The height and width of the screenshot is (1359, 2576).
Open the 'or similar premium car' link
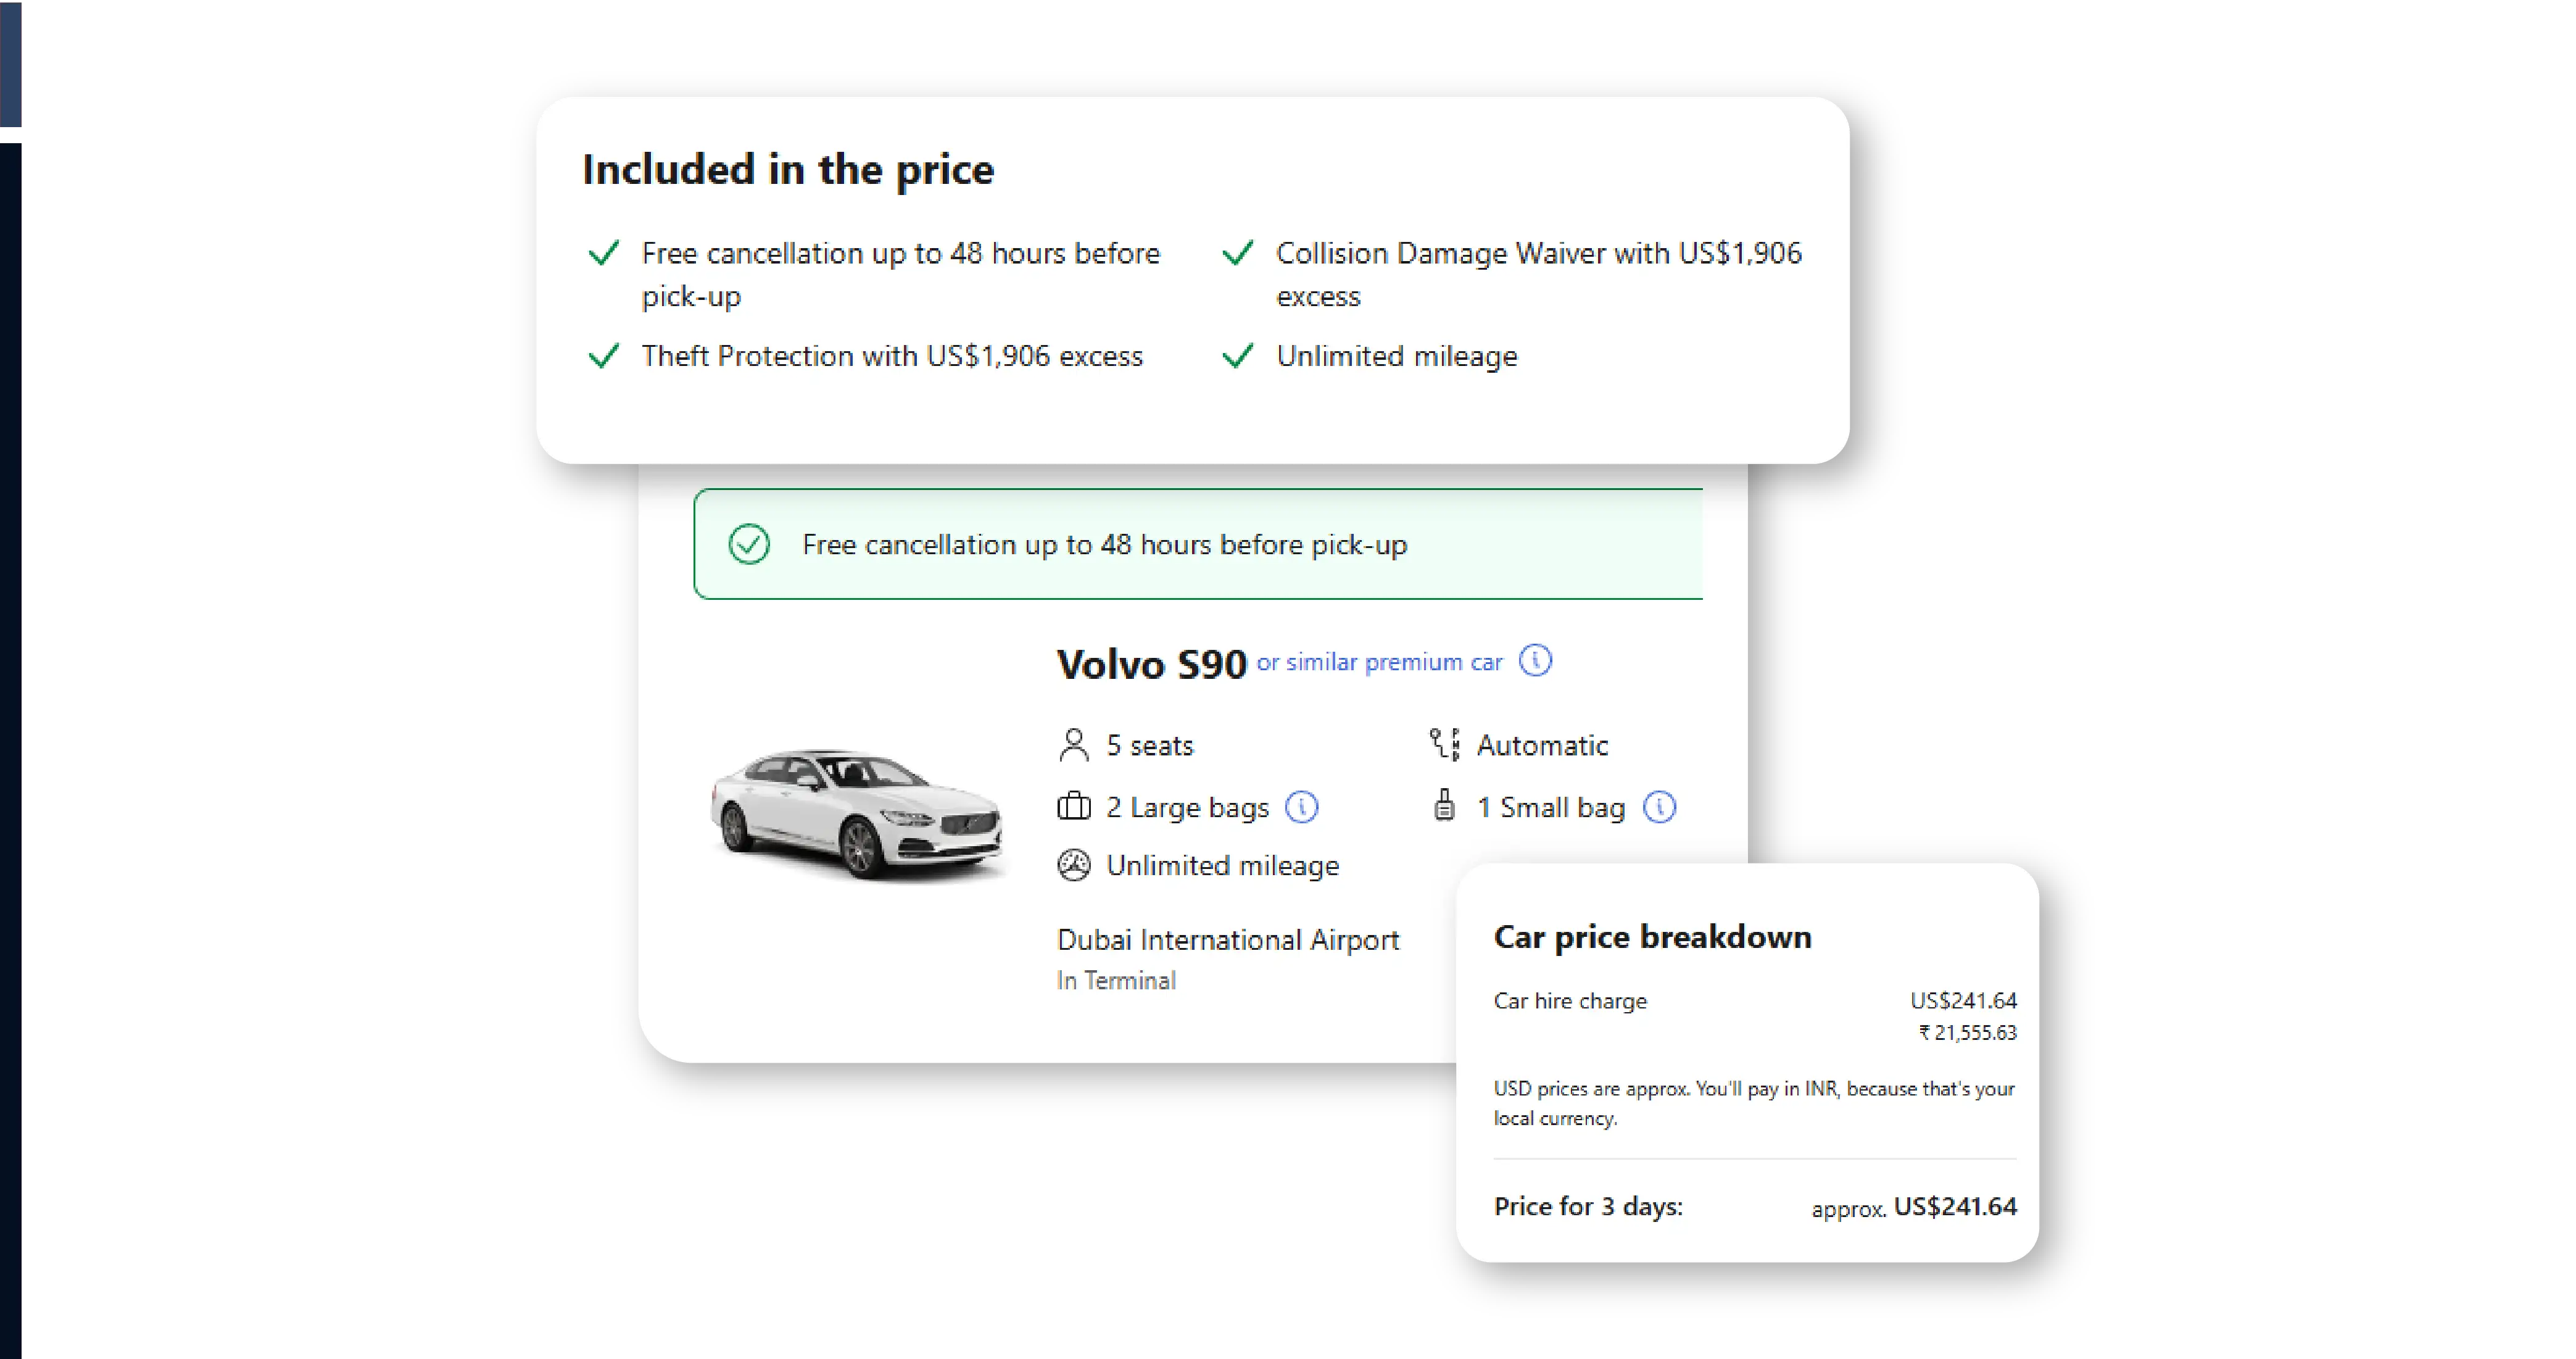point(1379,662)
